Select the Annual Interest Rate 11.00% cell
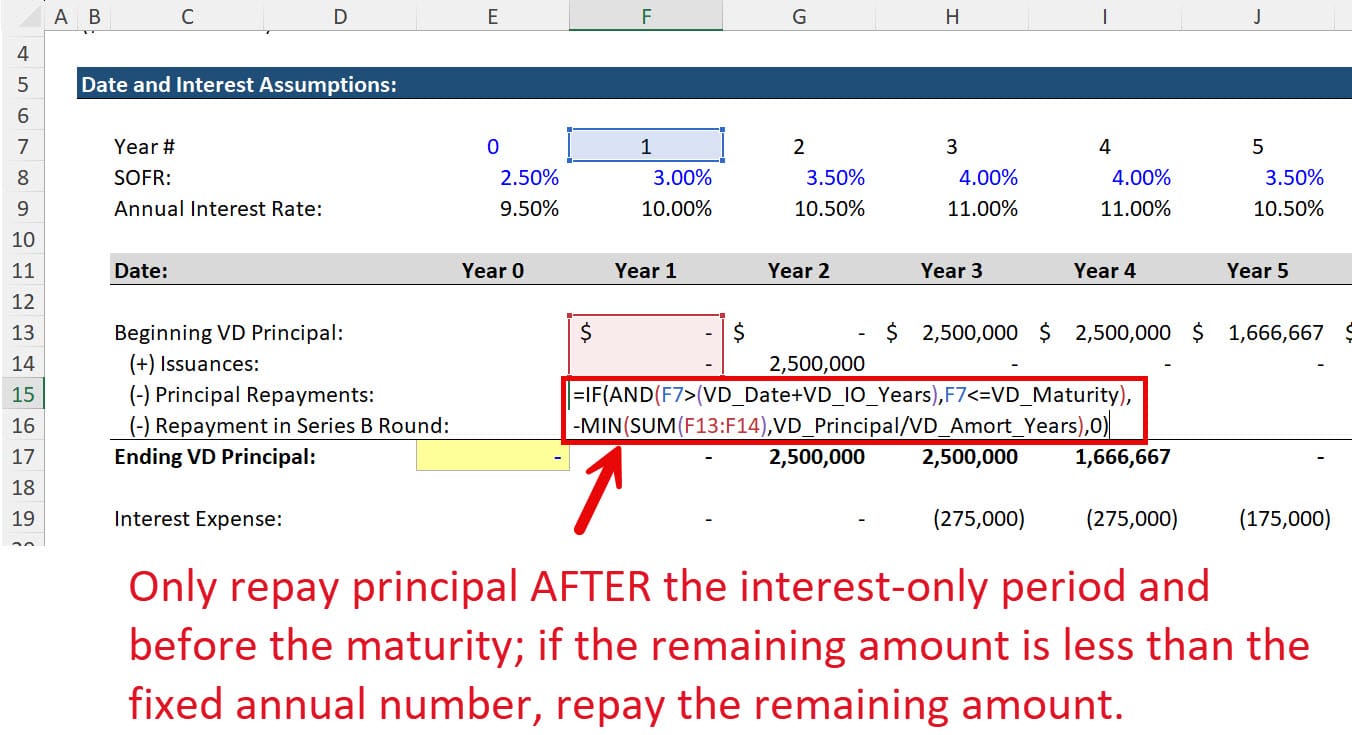 [x=984, y=208]
